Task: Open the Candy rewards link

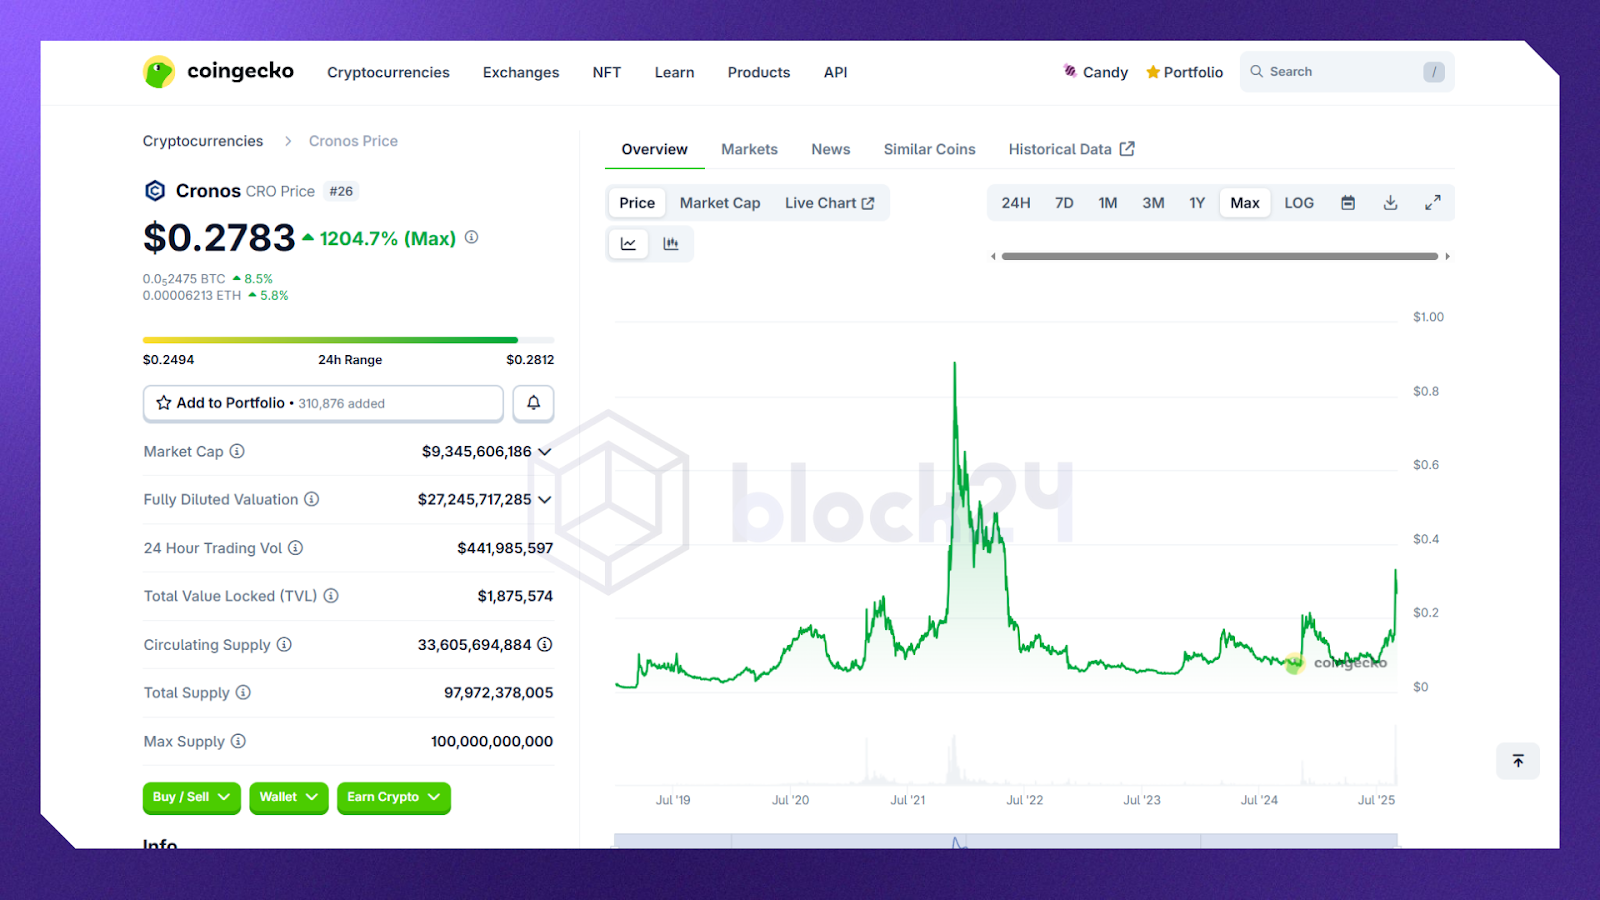Action: tap(1095, 72)
